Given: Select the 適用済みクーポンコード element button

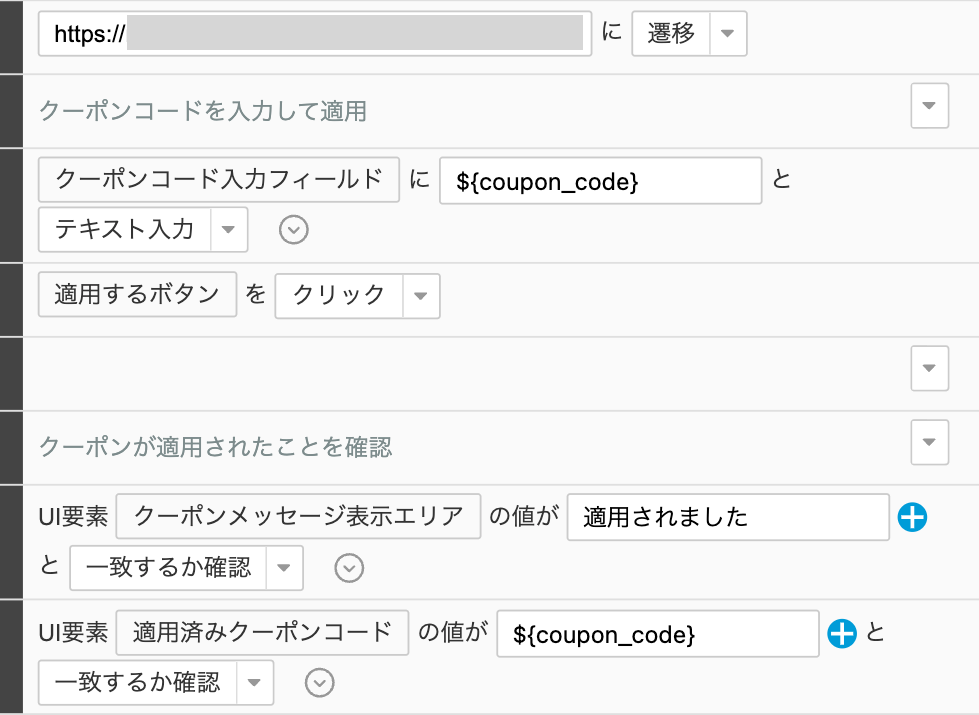Looking at the screenshot, I should [x=261, y=632].
